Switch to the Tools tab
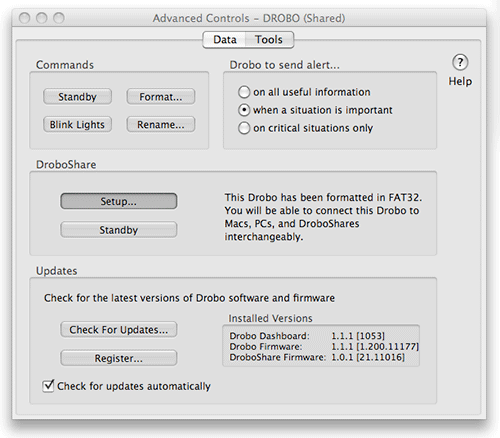 269,40
